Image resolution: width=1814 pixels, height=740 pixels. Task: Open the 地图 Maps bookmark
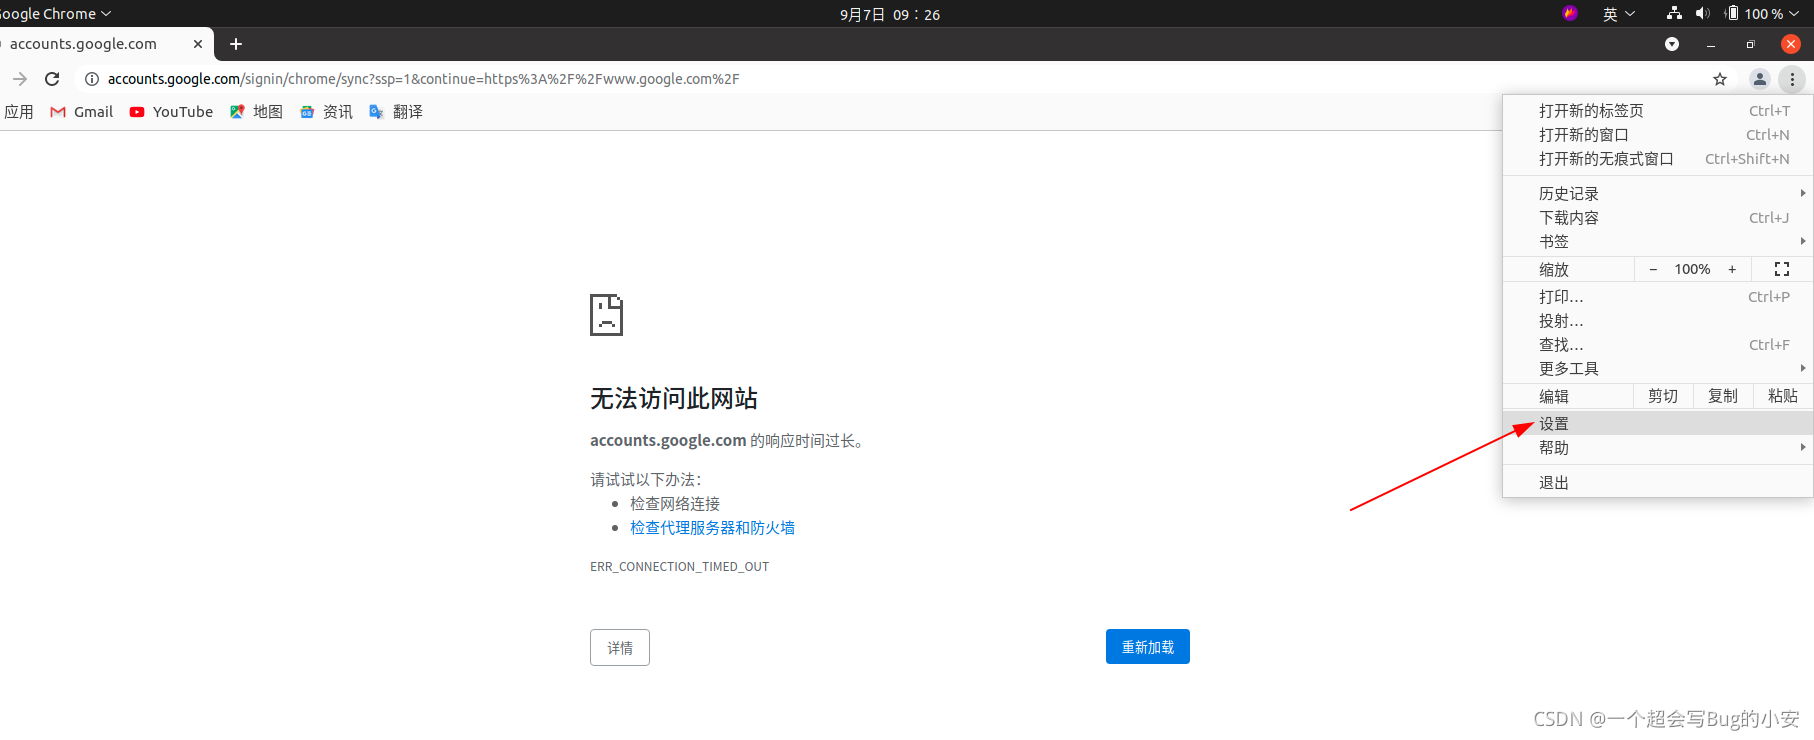256,112
